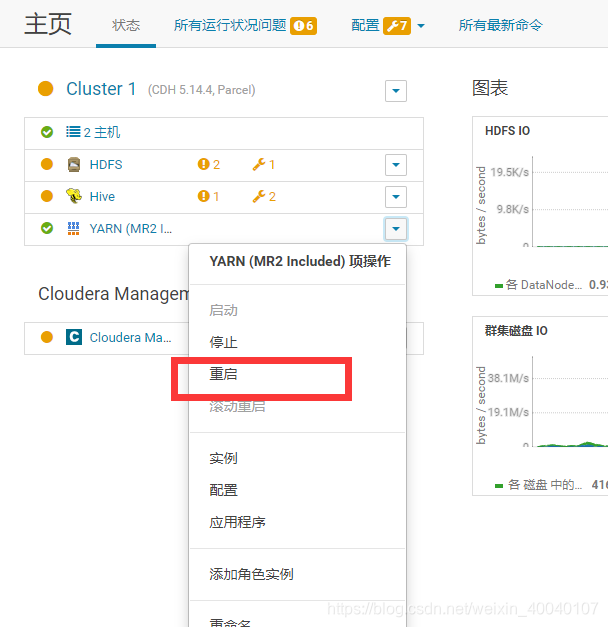Click the configuration badge showing 7

click(397, 26)
